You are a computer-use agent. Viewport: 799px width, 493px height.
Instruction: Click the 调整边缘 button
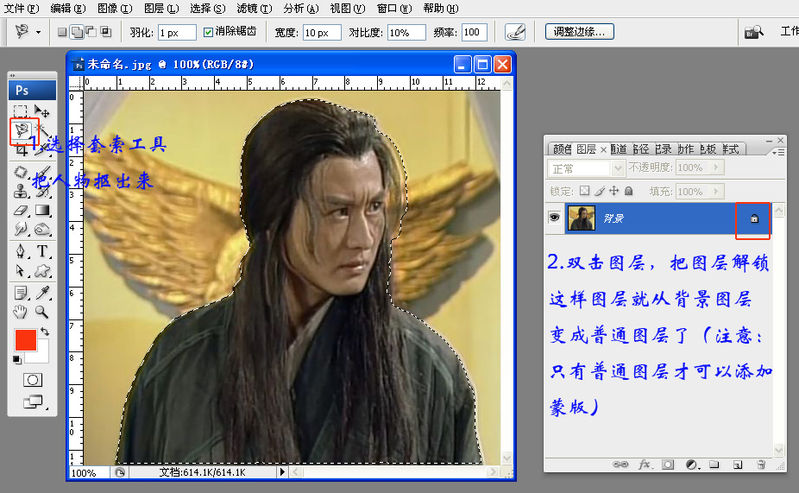tap(580, 32)
